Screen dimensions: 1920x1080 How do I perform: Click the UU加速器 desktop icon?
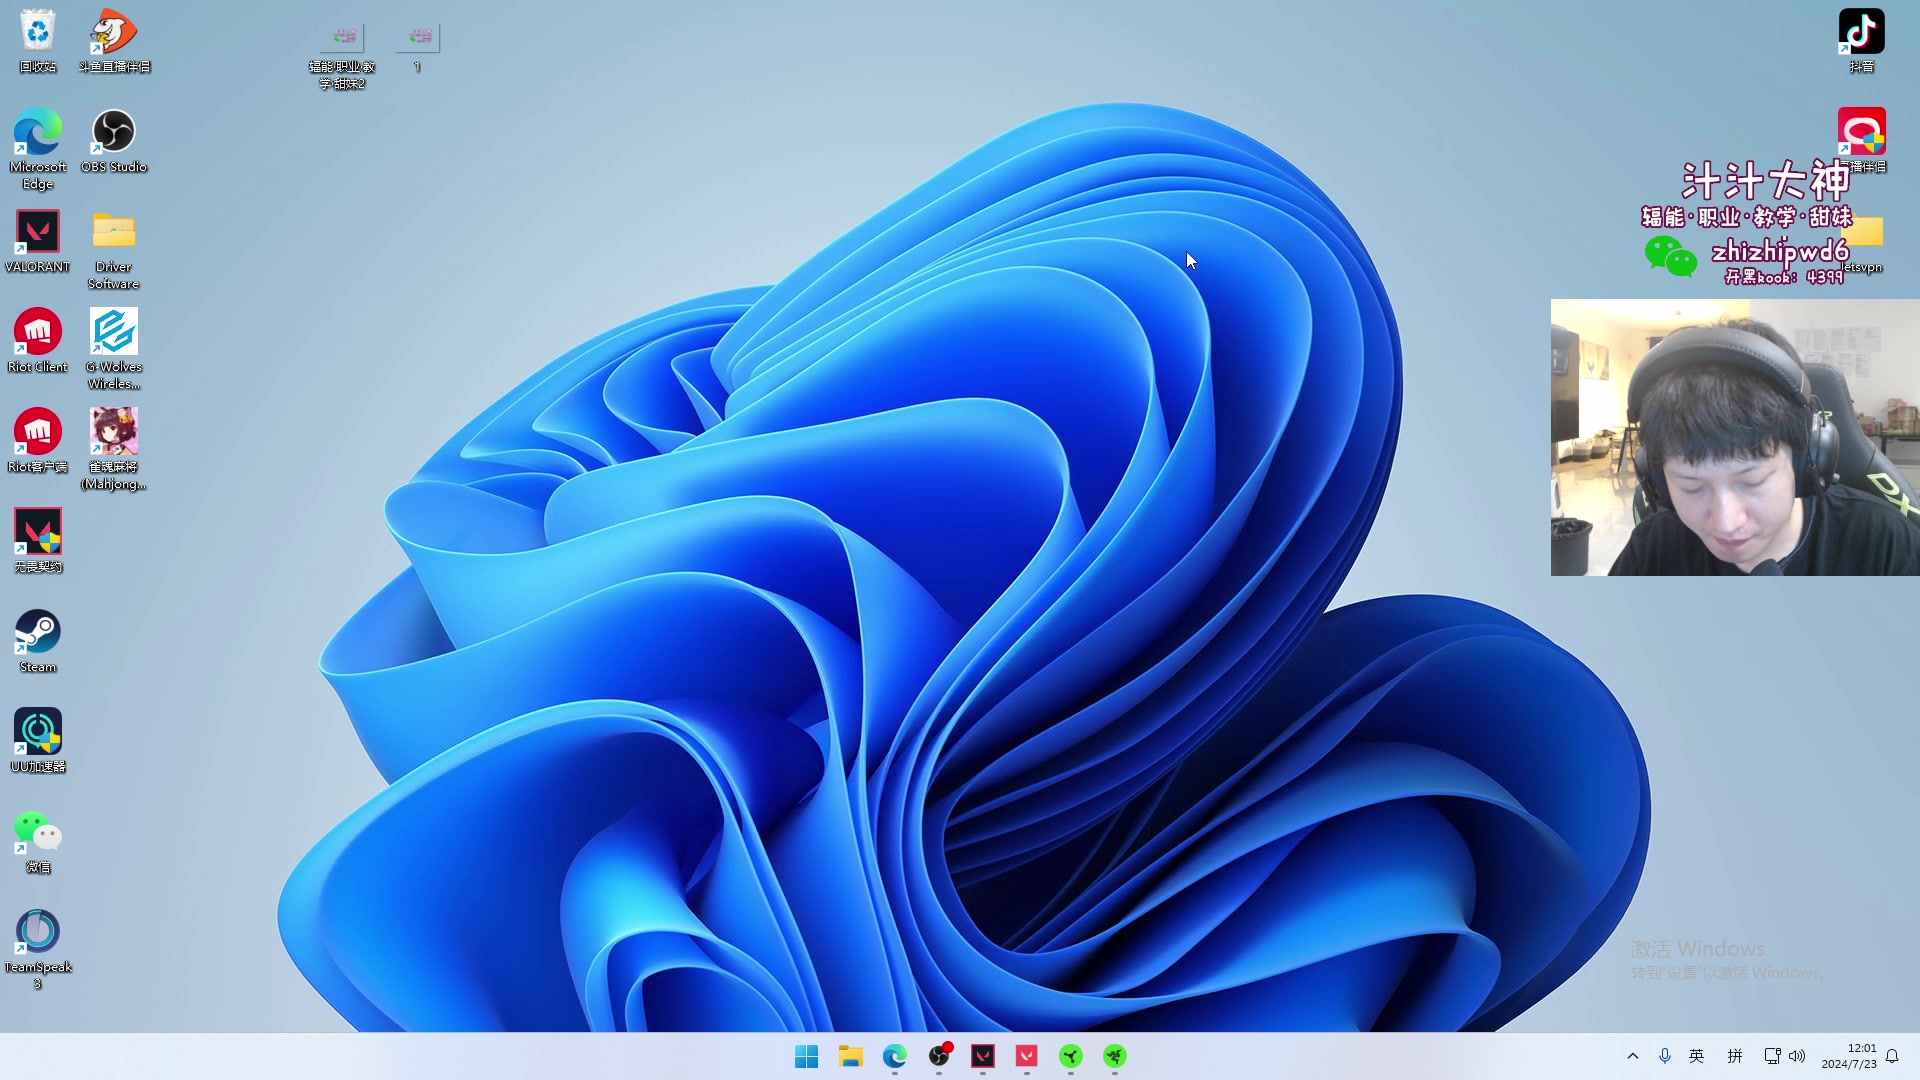click(x=38, y=732)
